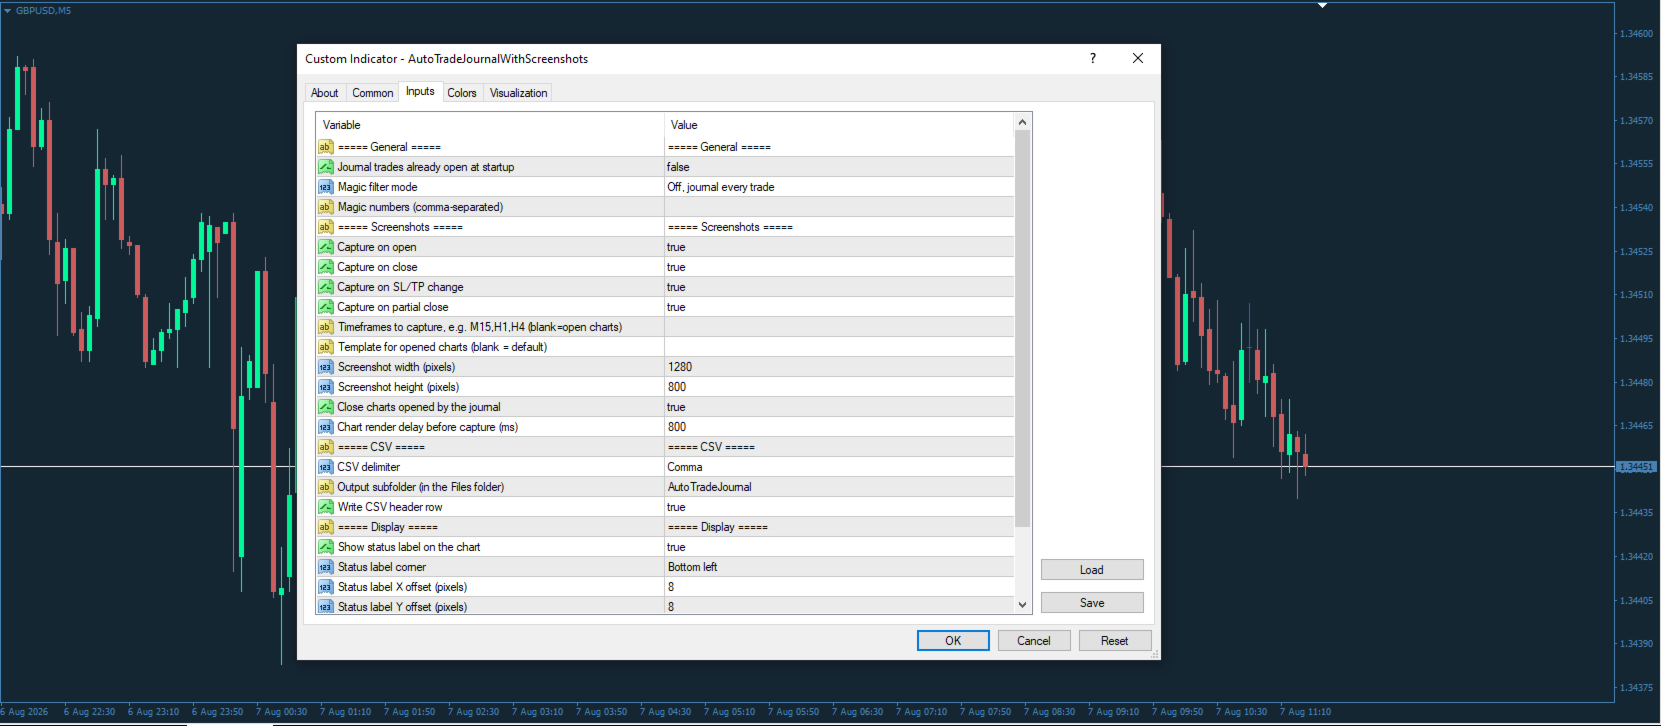Switch to the Common tab
The height and width of the screenshot is (726, 1661).
click(372, 93)
